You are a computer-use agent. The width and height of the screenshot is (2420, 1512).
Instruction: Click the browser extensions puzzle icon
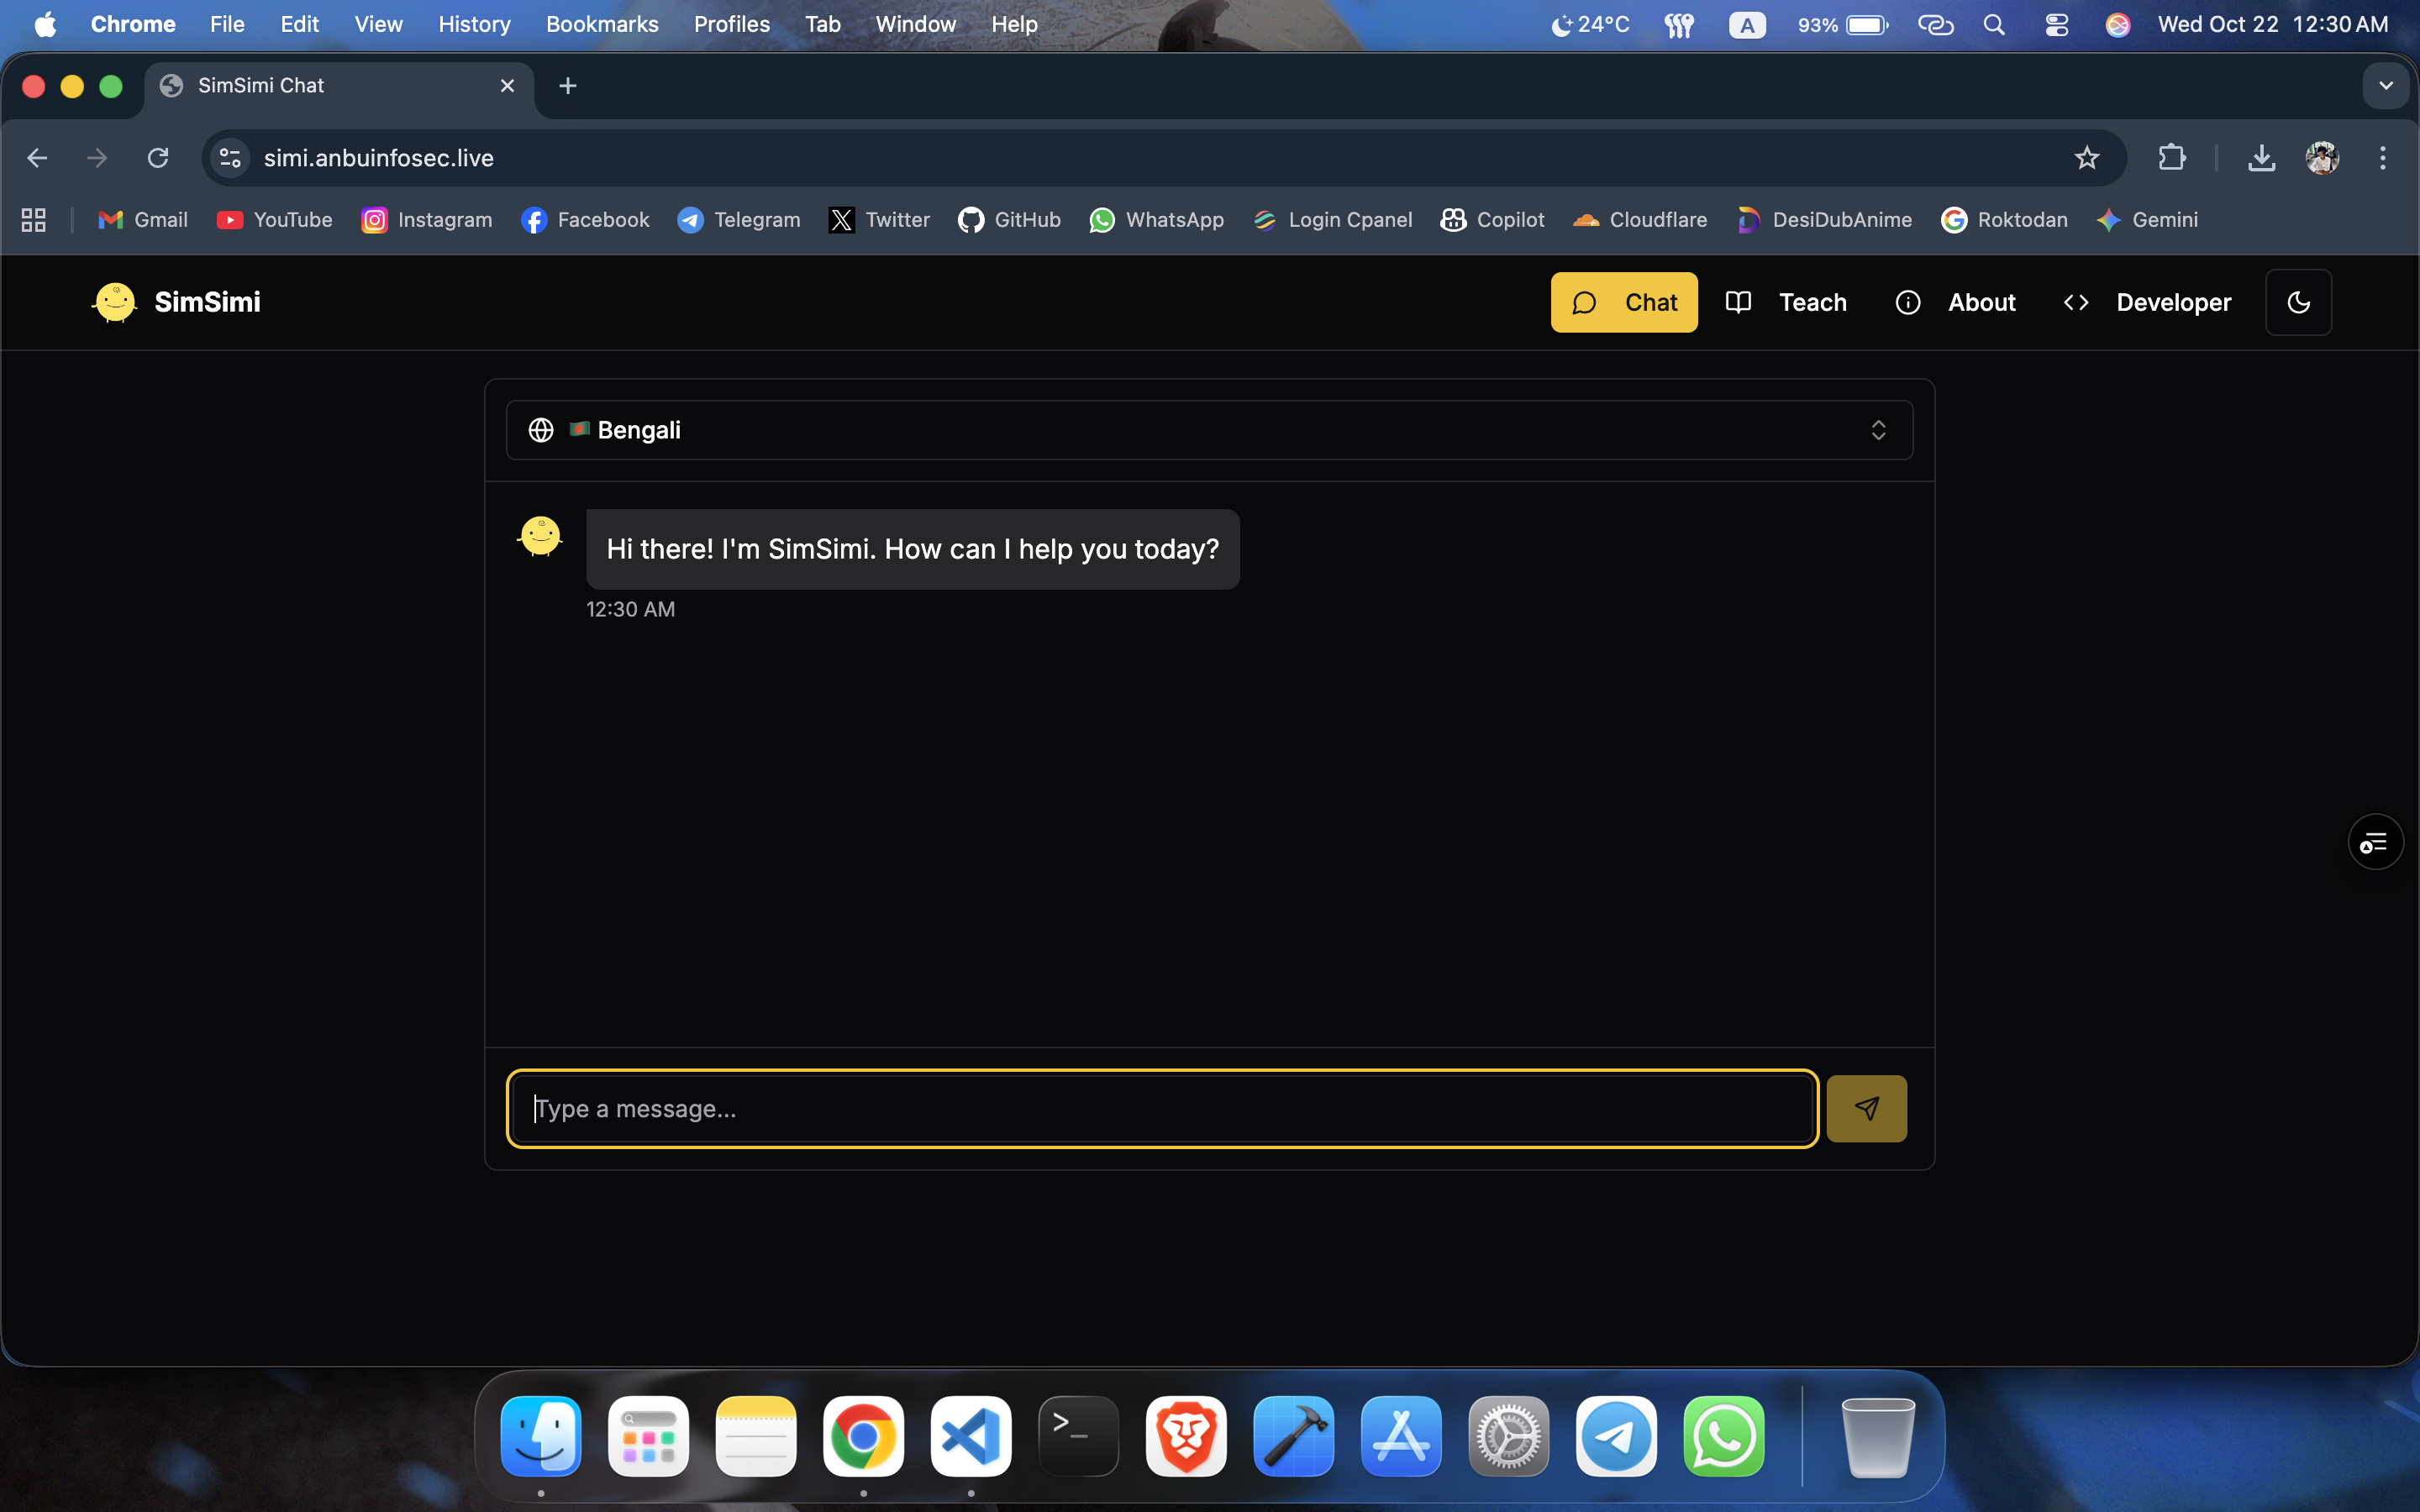point(2172,157)
